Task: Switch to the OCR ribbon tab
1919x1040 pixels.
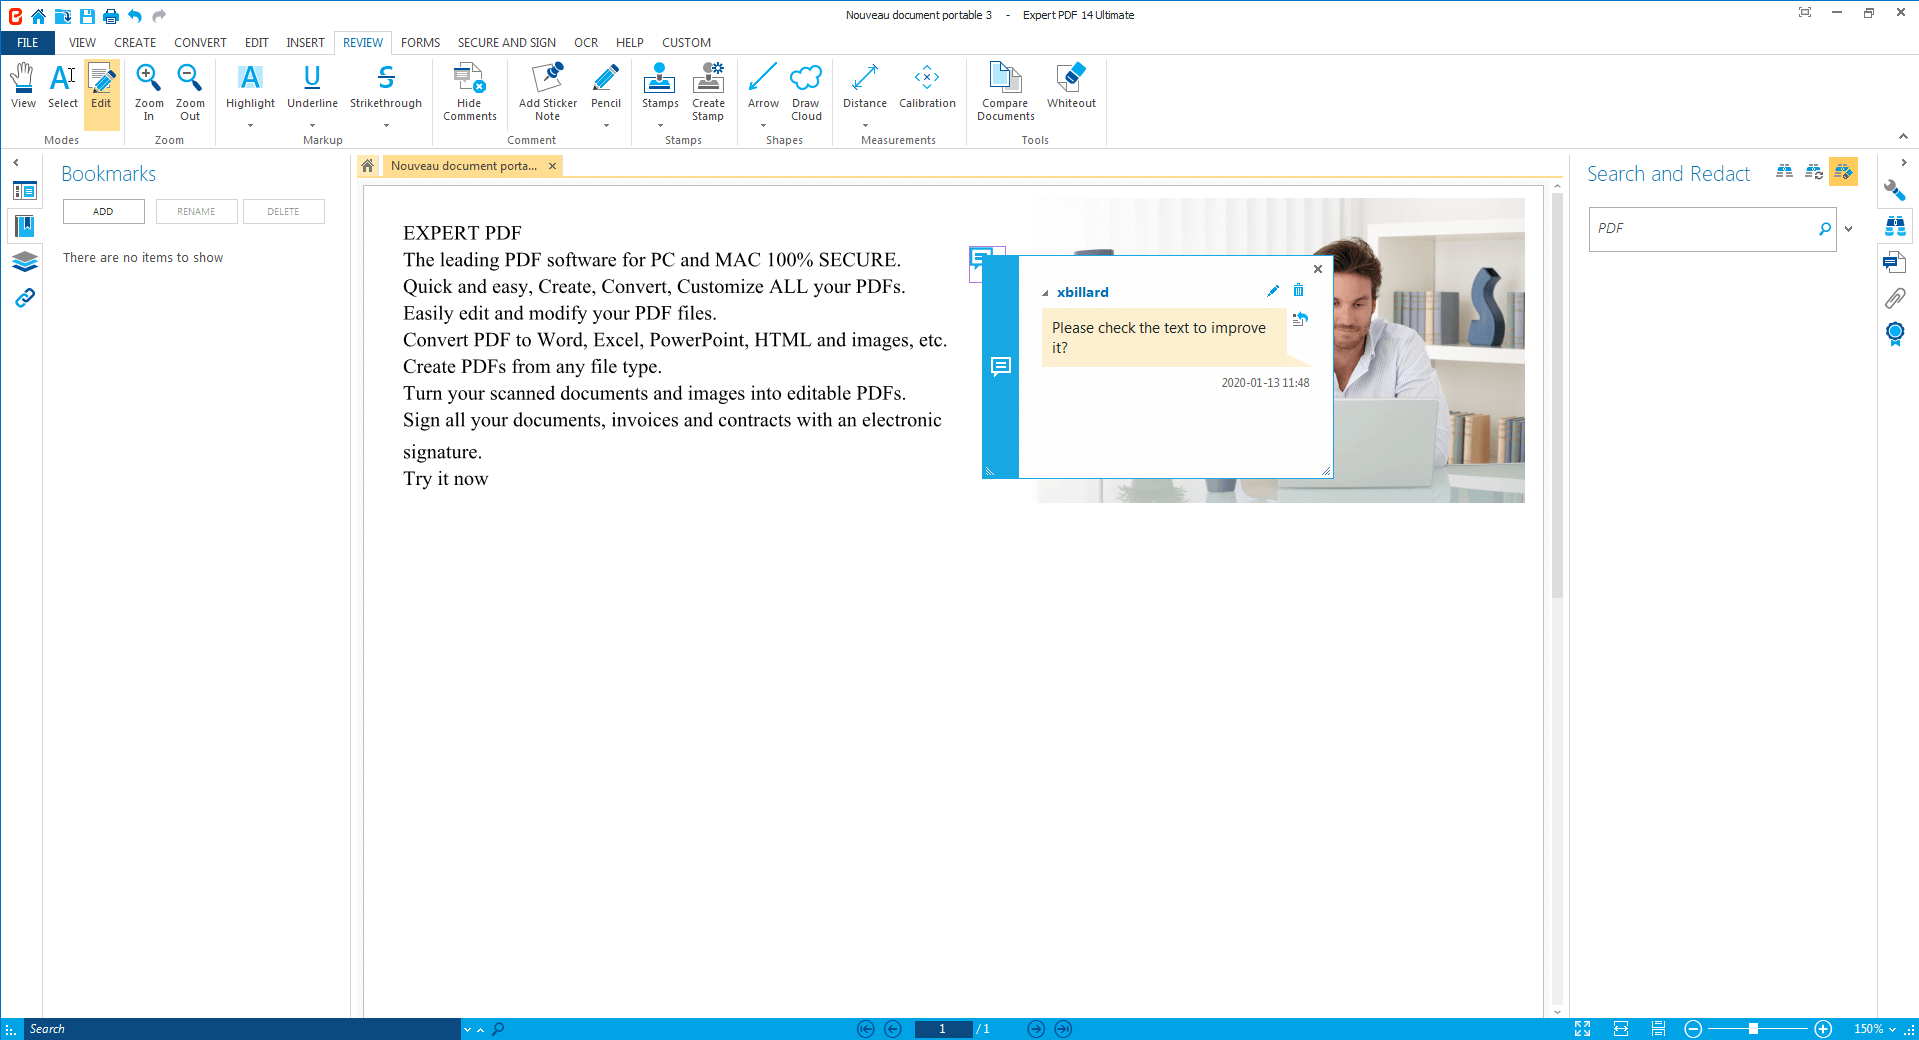Action: pos(586,43)
